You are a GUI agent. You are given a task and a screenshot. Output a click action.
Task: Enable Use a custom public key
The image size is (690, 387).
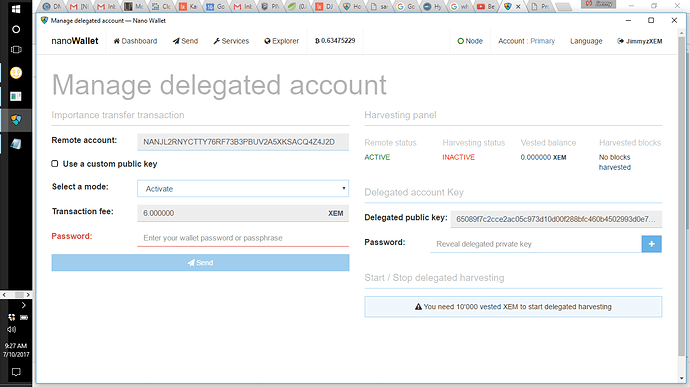pos(55,164)
